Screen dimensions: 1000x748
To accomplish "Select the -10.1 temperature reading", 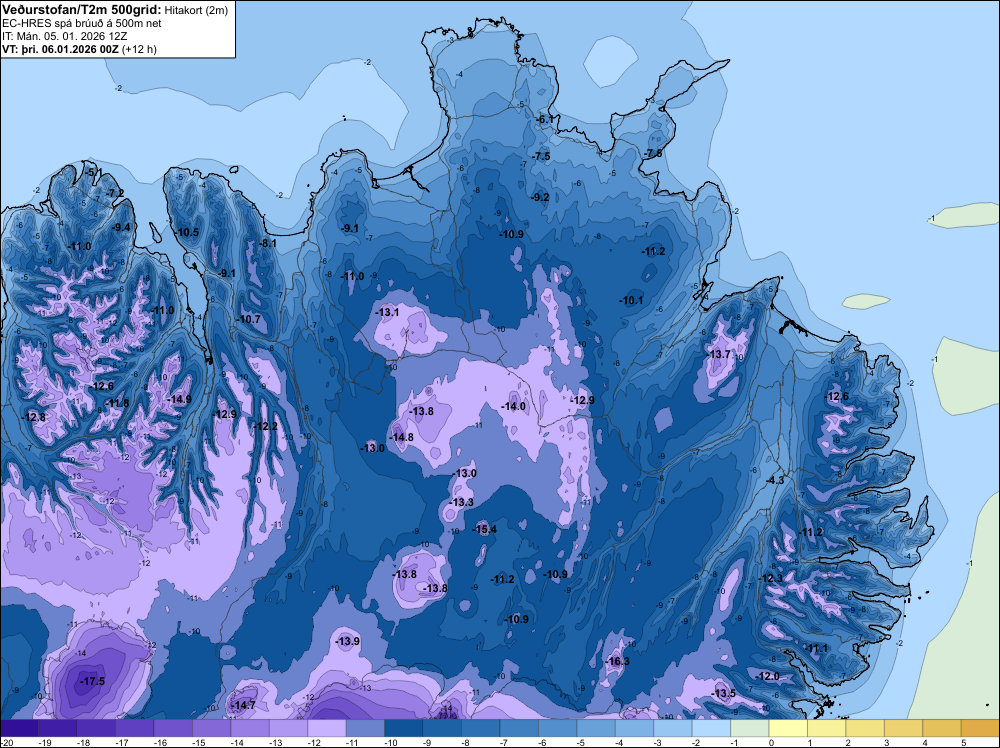I will point(631,300).
